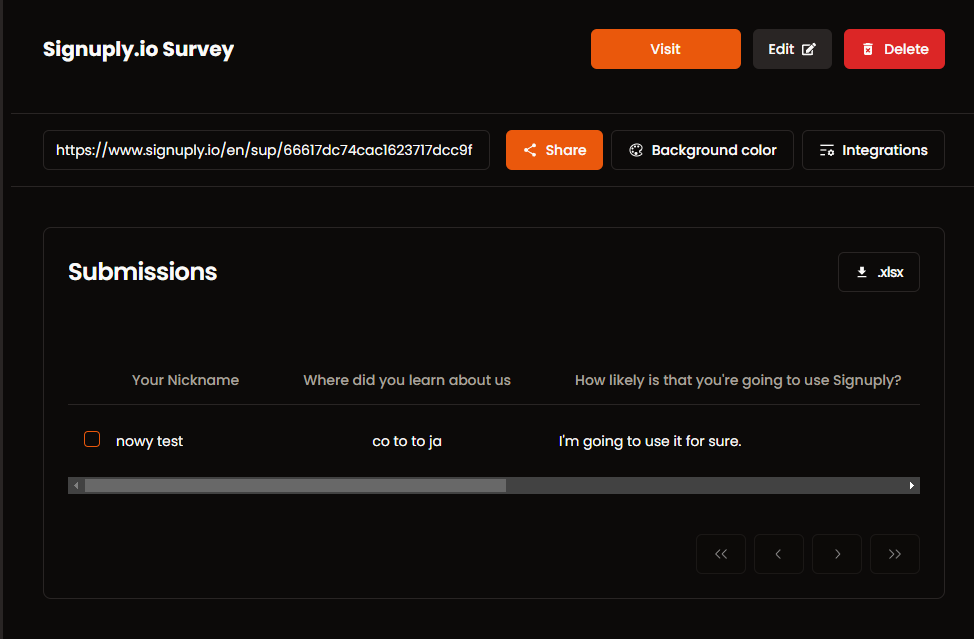
Task: Select the 'co to to ja' cell
Action: [407, 441]
